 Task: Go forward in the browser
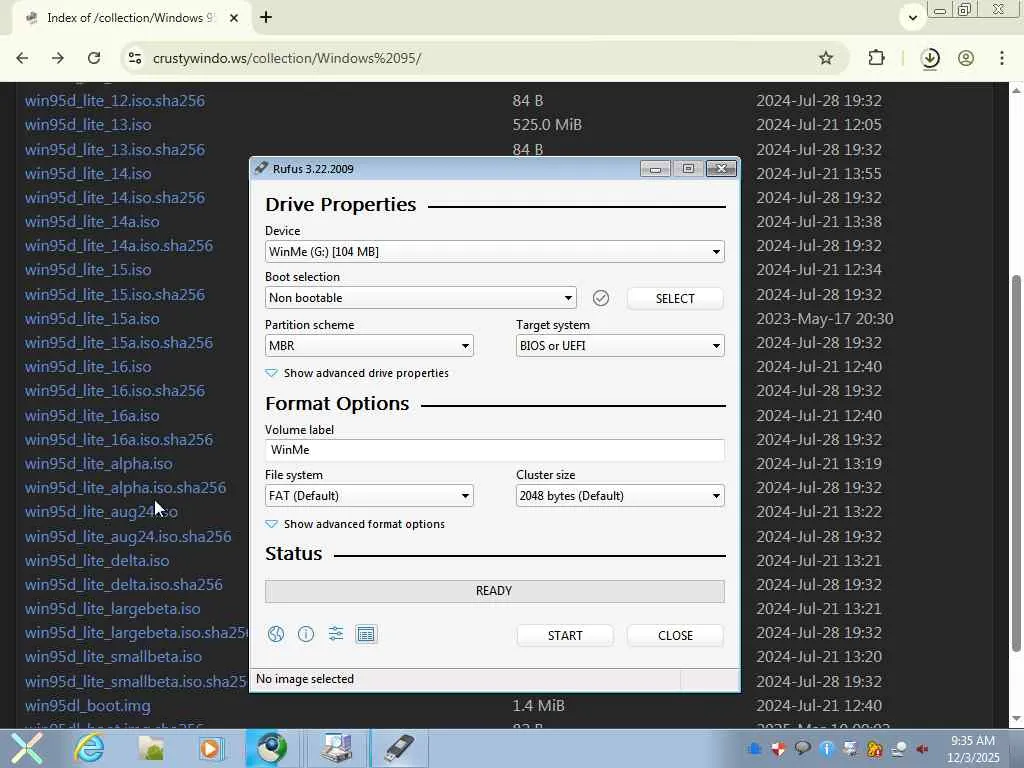point(57,58)
